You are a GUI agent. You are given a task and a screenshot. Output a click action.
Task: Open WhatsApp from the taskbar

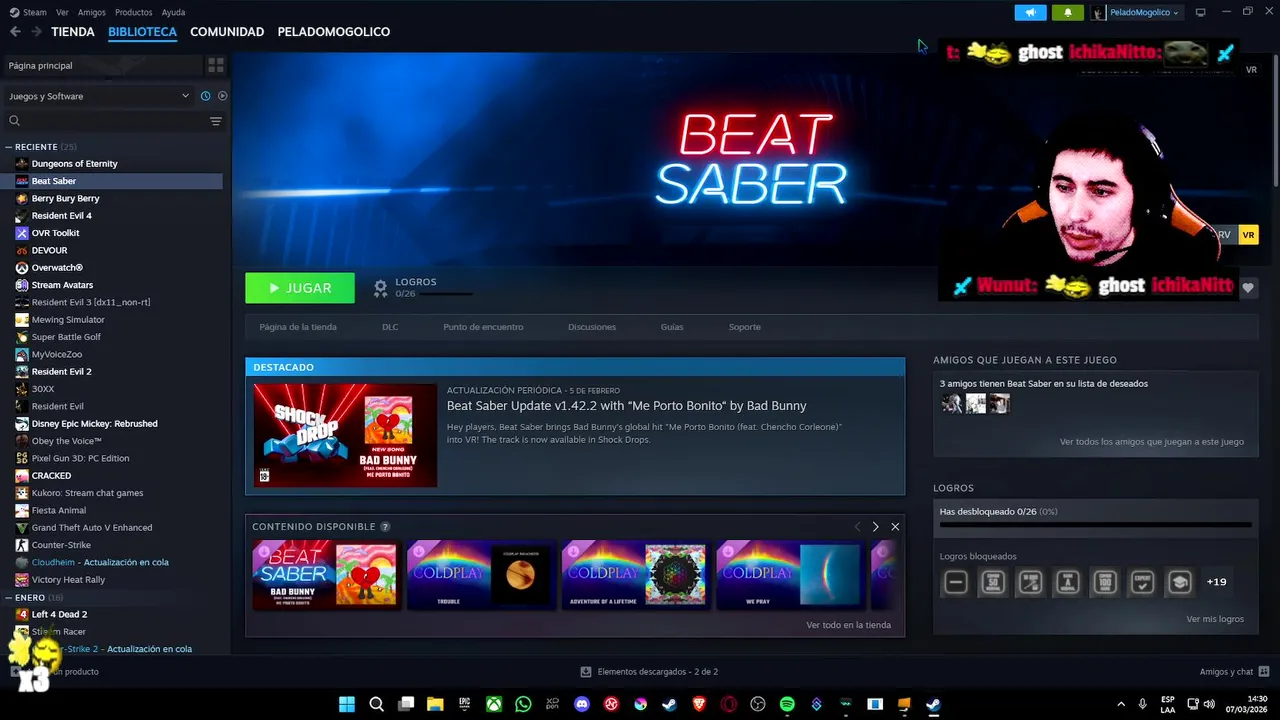click(x=523, y=704)
